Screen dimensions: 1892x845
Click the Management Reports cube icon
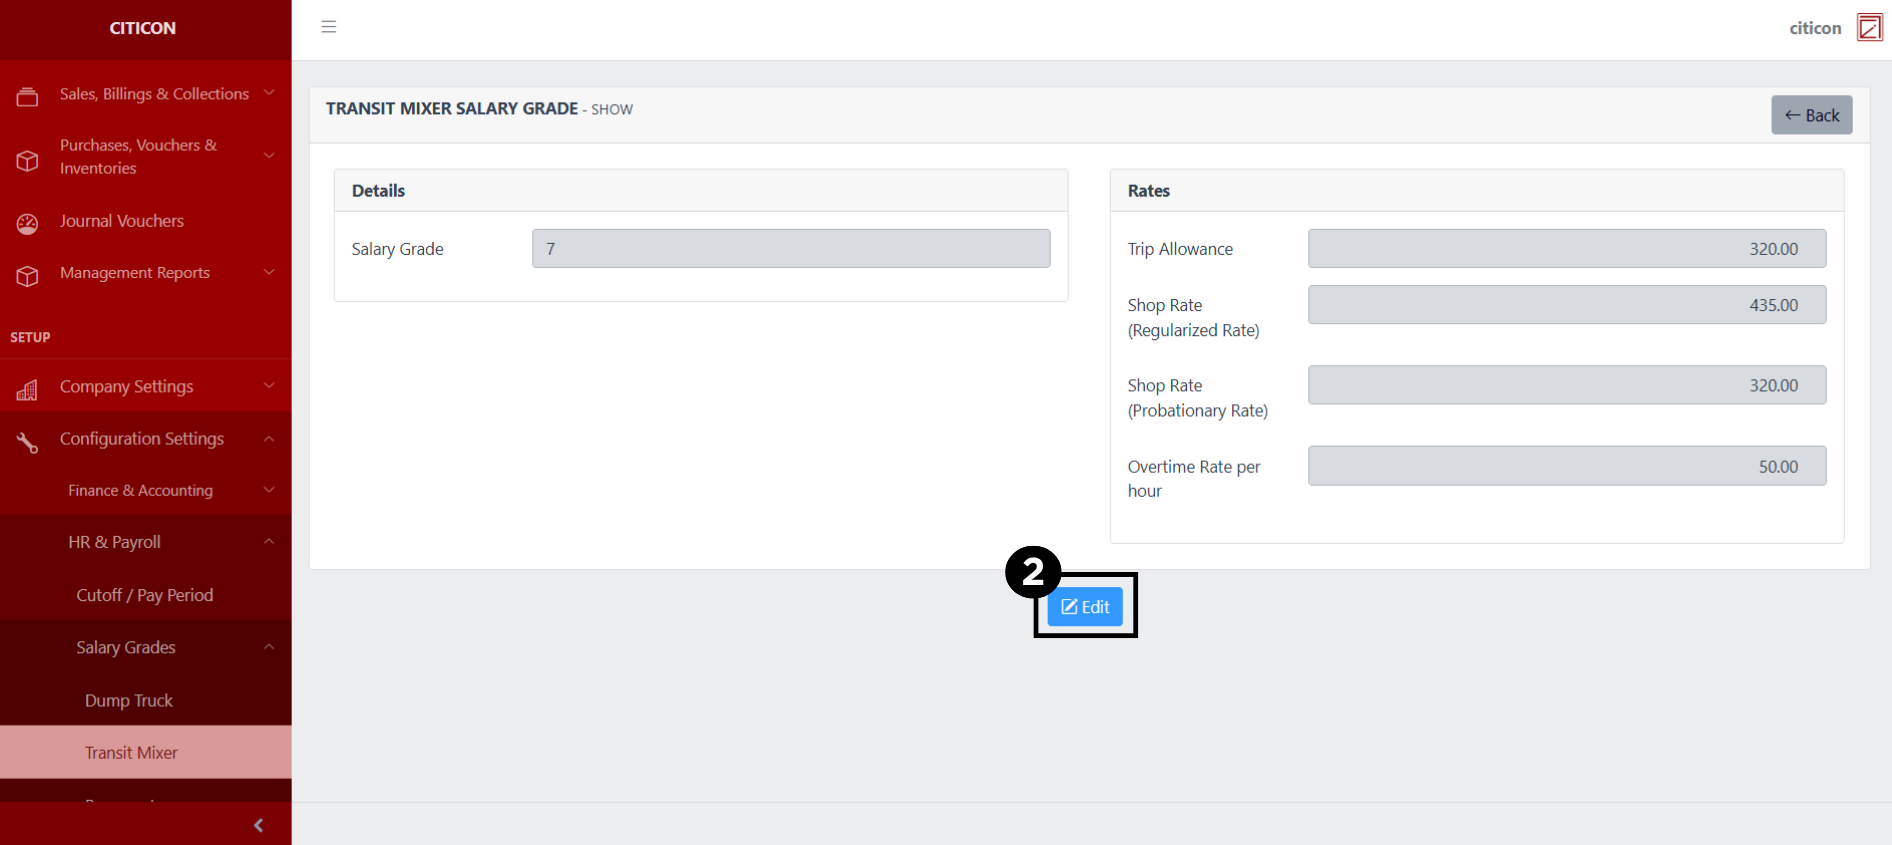point(27,275)
